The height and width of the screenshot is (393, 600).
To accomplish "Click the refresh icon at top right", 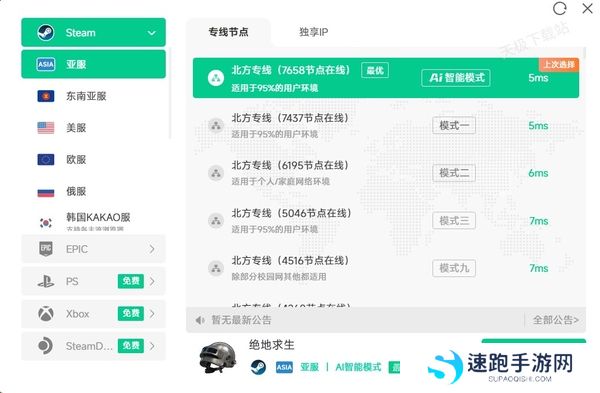I will pyautogui.click(x=559, y=8).
